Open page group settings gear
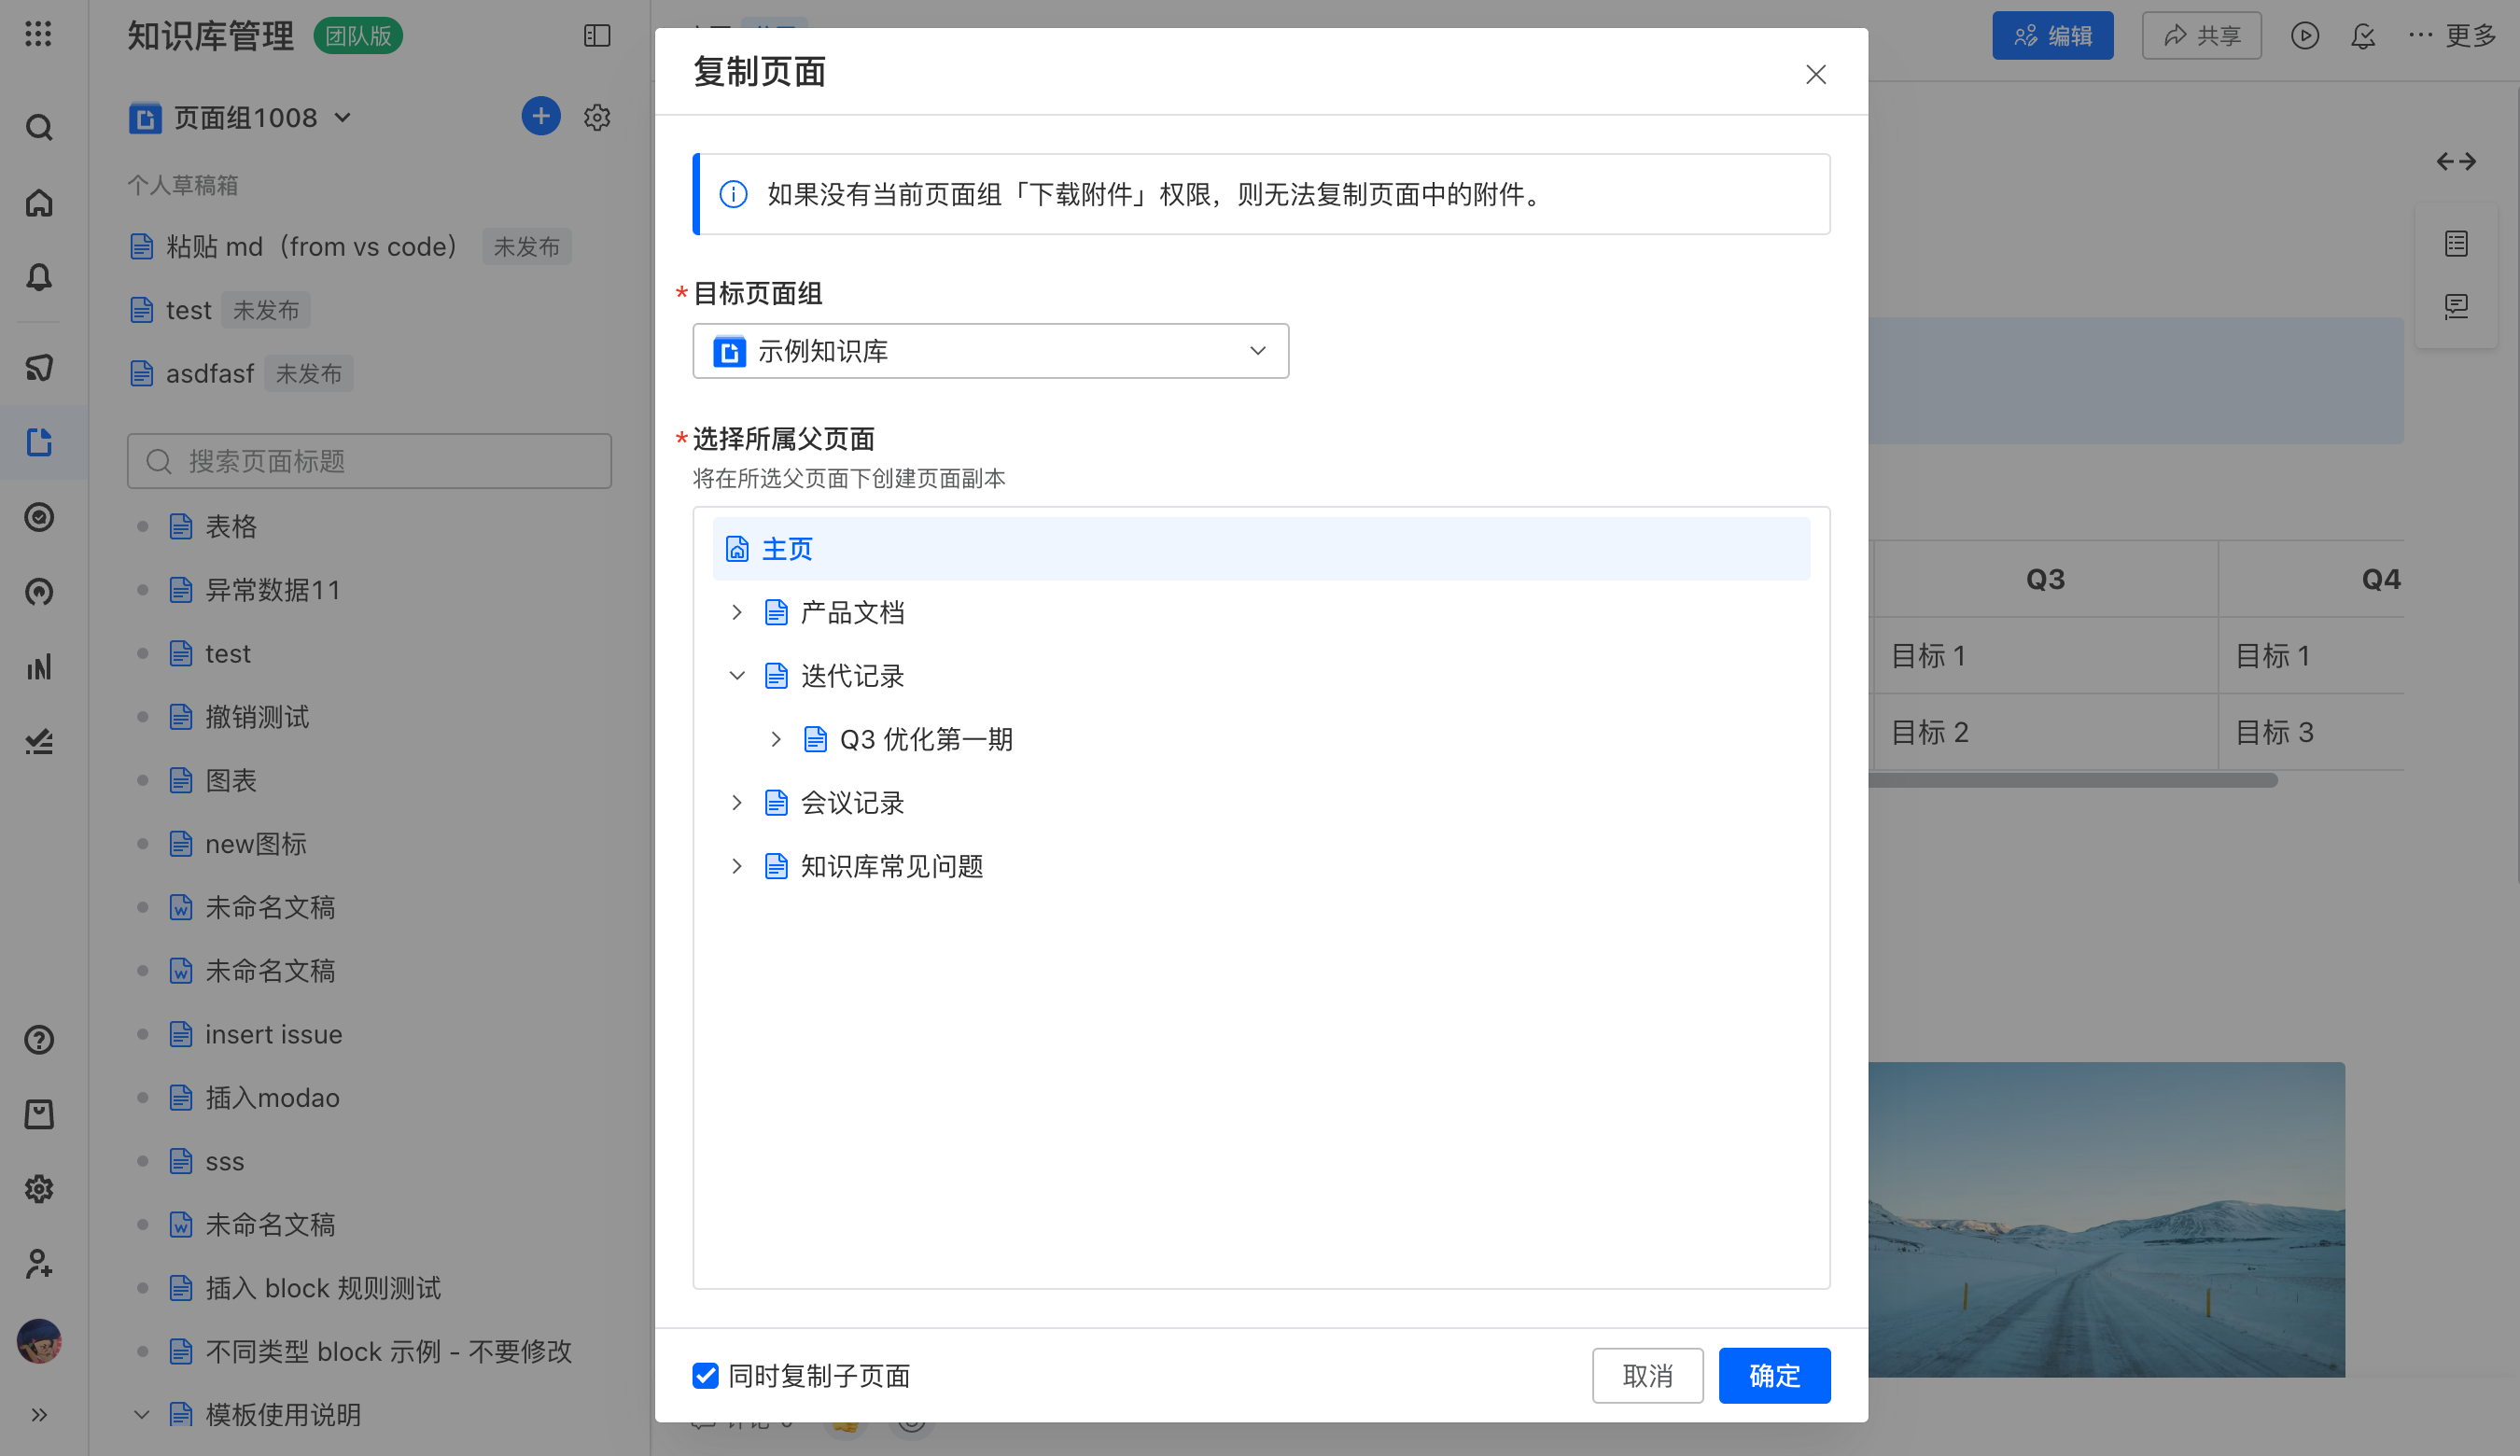This screenshot has width=2520, height=1456. pyautogui.click(x=597, y=117)
